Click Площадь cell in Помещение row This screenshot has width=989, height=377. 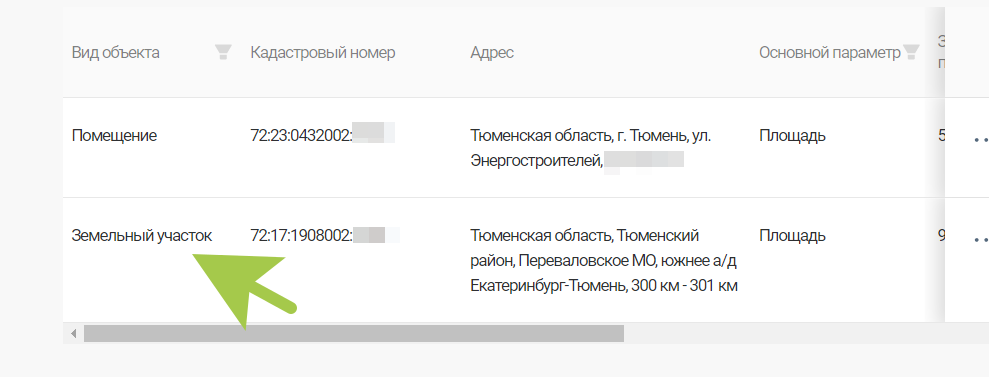[792, 135]
